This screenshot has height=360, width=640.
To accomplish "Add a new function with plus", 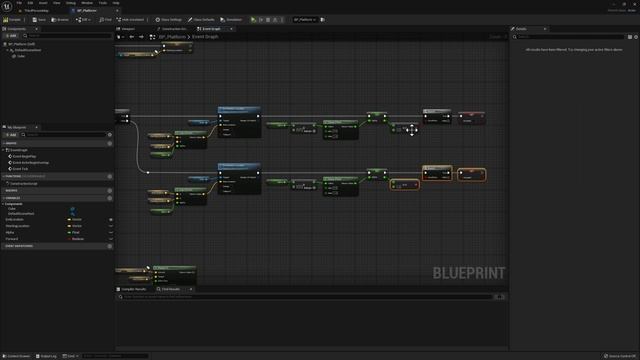I will tap(110, 176).
